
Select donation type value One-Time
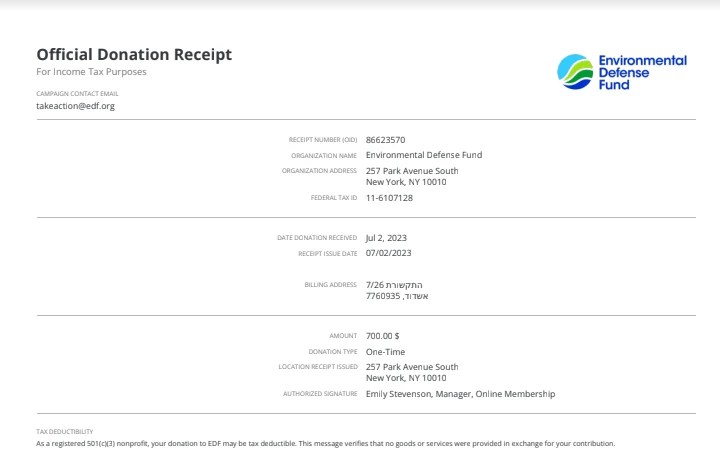[x=385, y=352]
